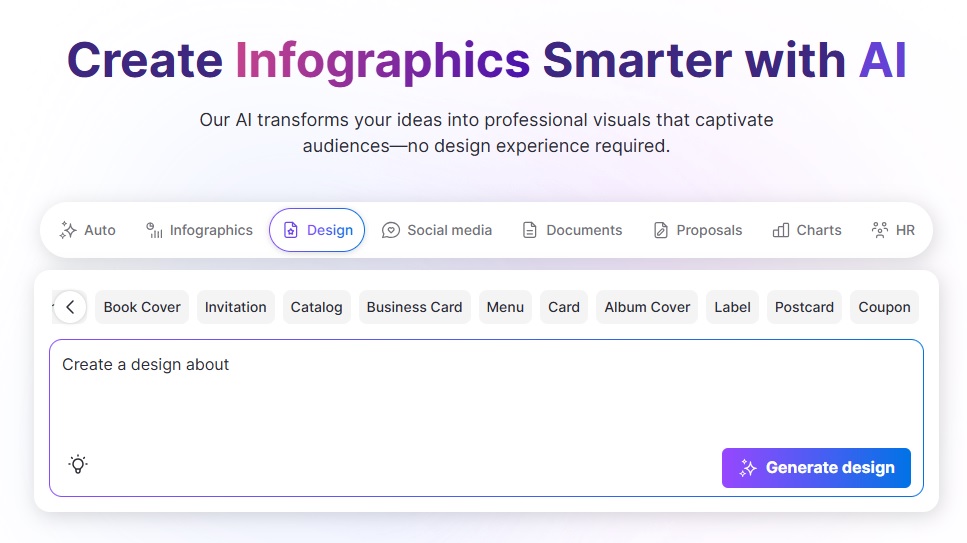Select the Coupon chip
This screenshot has height=543, width=967.
point(884,307)
